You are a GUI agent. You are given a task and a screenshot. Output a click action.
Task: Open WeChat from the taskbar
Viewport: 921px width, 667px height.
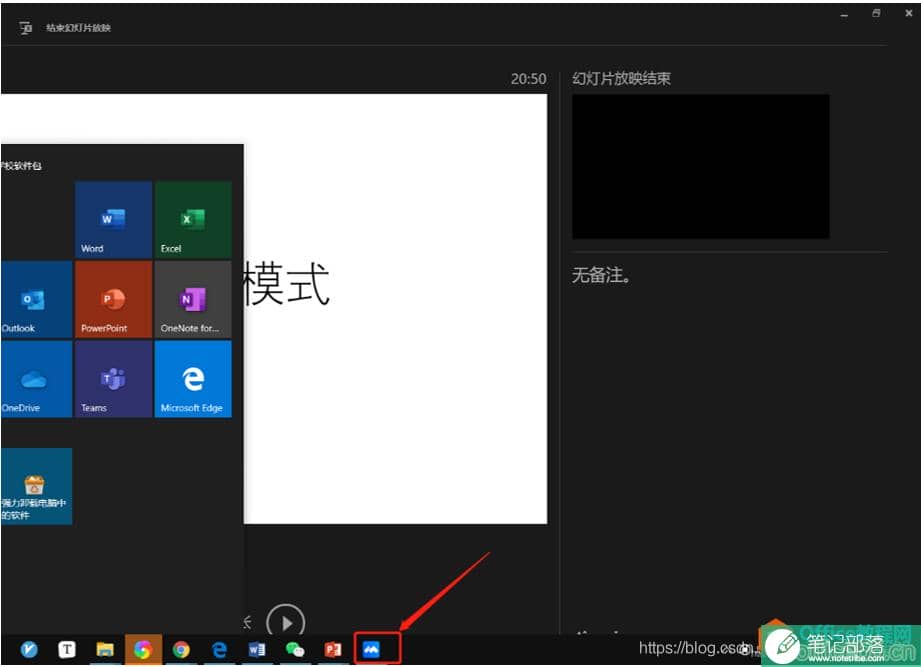[x=295, y=649]
